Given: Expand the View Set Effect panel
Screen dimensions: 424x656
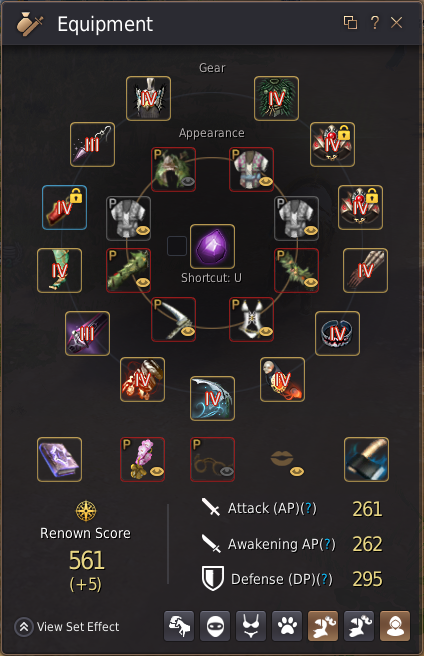Looking at the screenshot, I should (x=67, y=627).
